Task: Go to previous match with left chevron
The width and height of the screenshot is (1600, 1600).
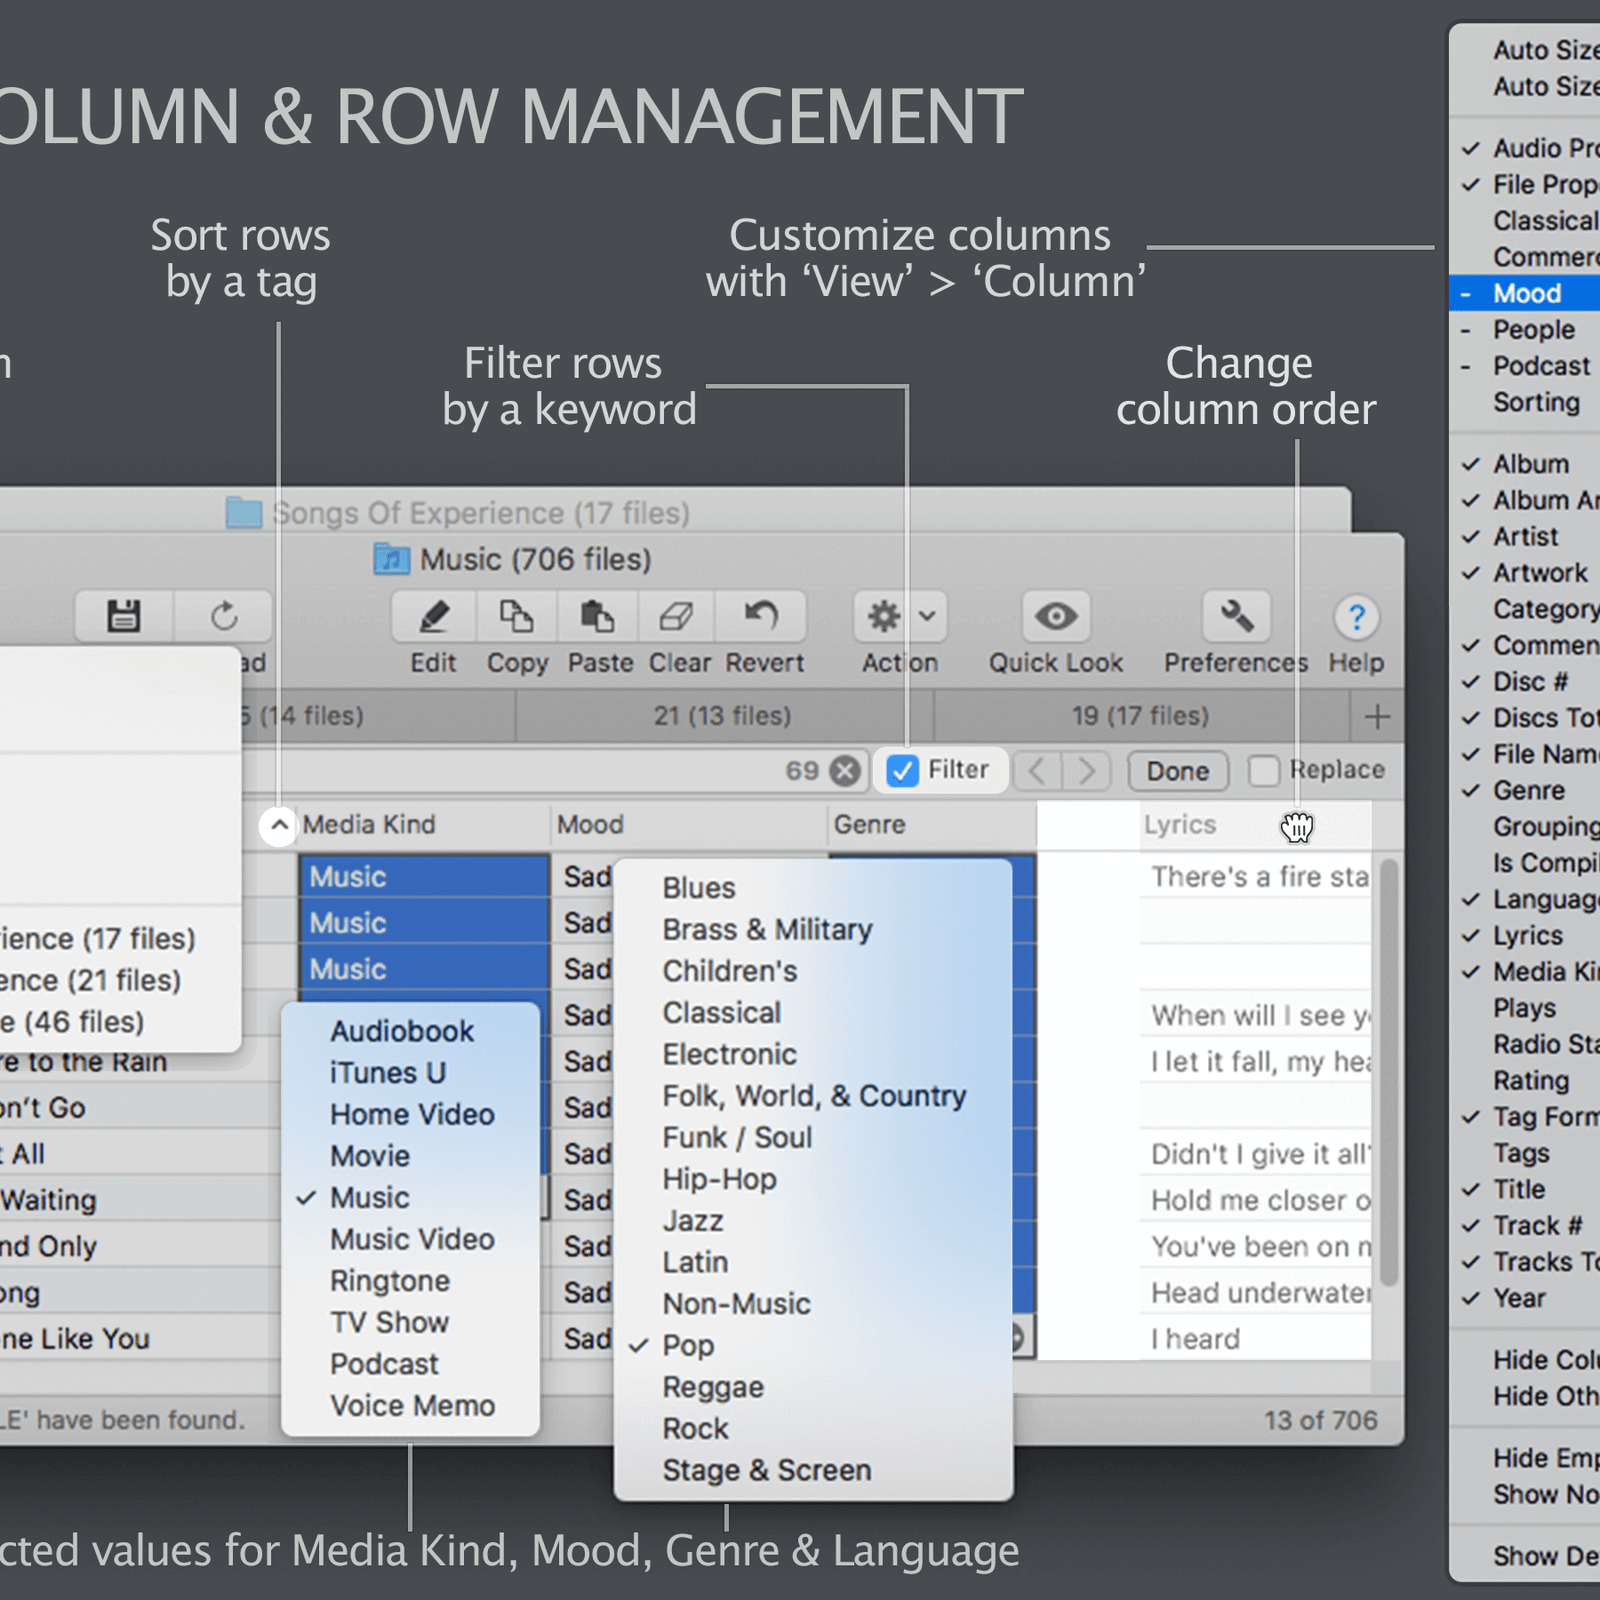Action: pyautogui.click(x=1037, y=771)
